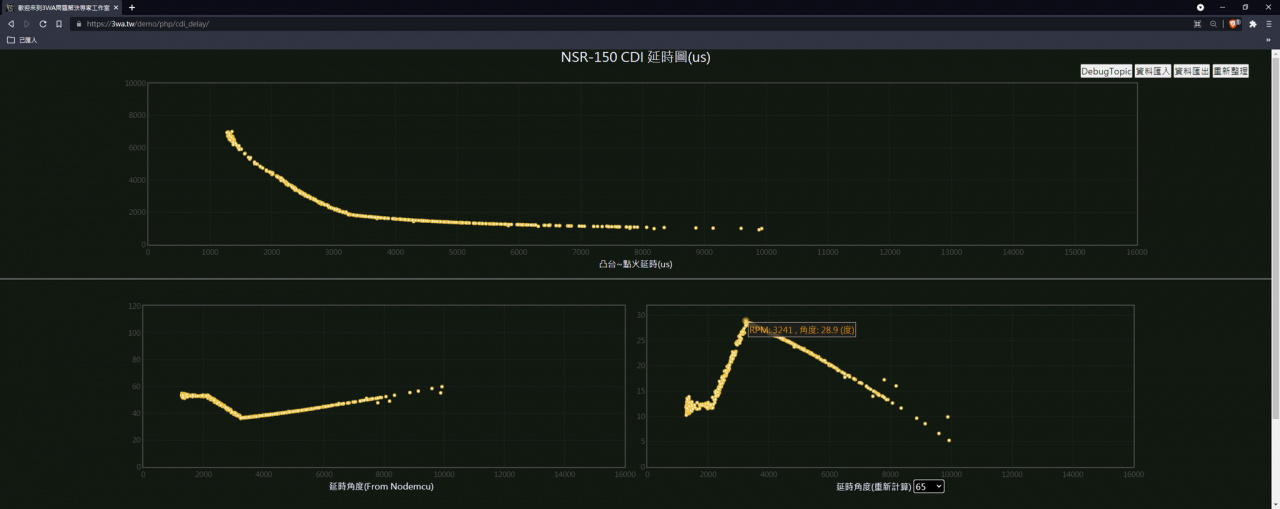The width and height of the screenshot is (1280, 509).
Task: Click the QR code icon in address bar
Action: pyautogui.click(x=1197, y=23)
